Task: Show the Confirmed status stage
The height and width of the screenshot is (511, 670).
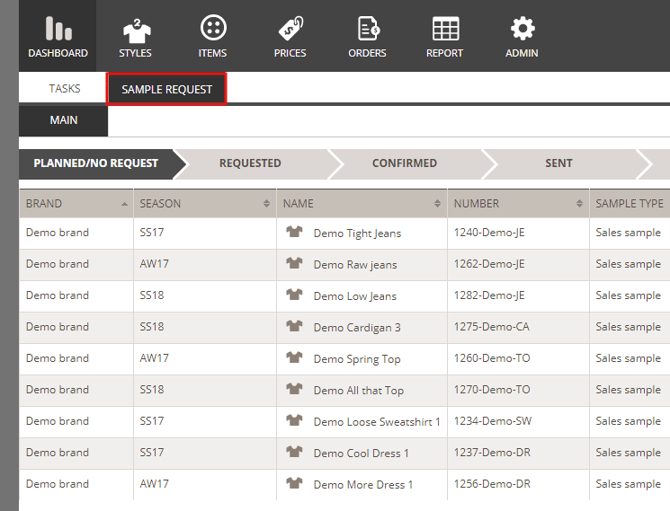Action: (x=404, y=163)
